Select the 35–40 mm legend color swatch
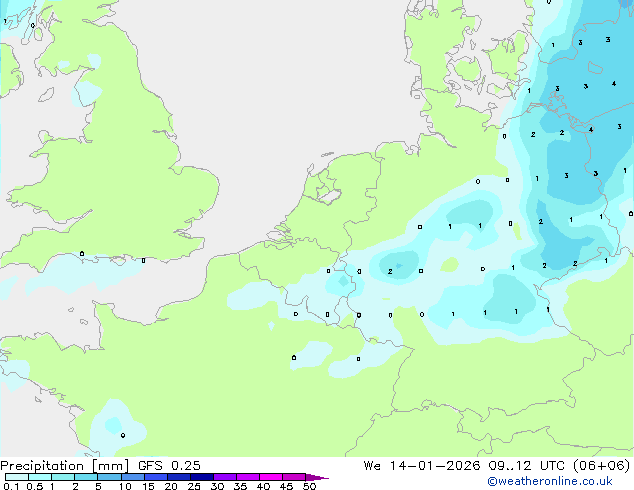 point(247,477)
